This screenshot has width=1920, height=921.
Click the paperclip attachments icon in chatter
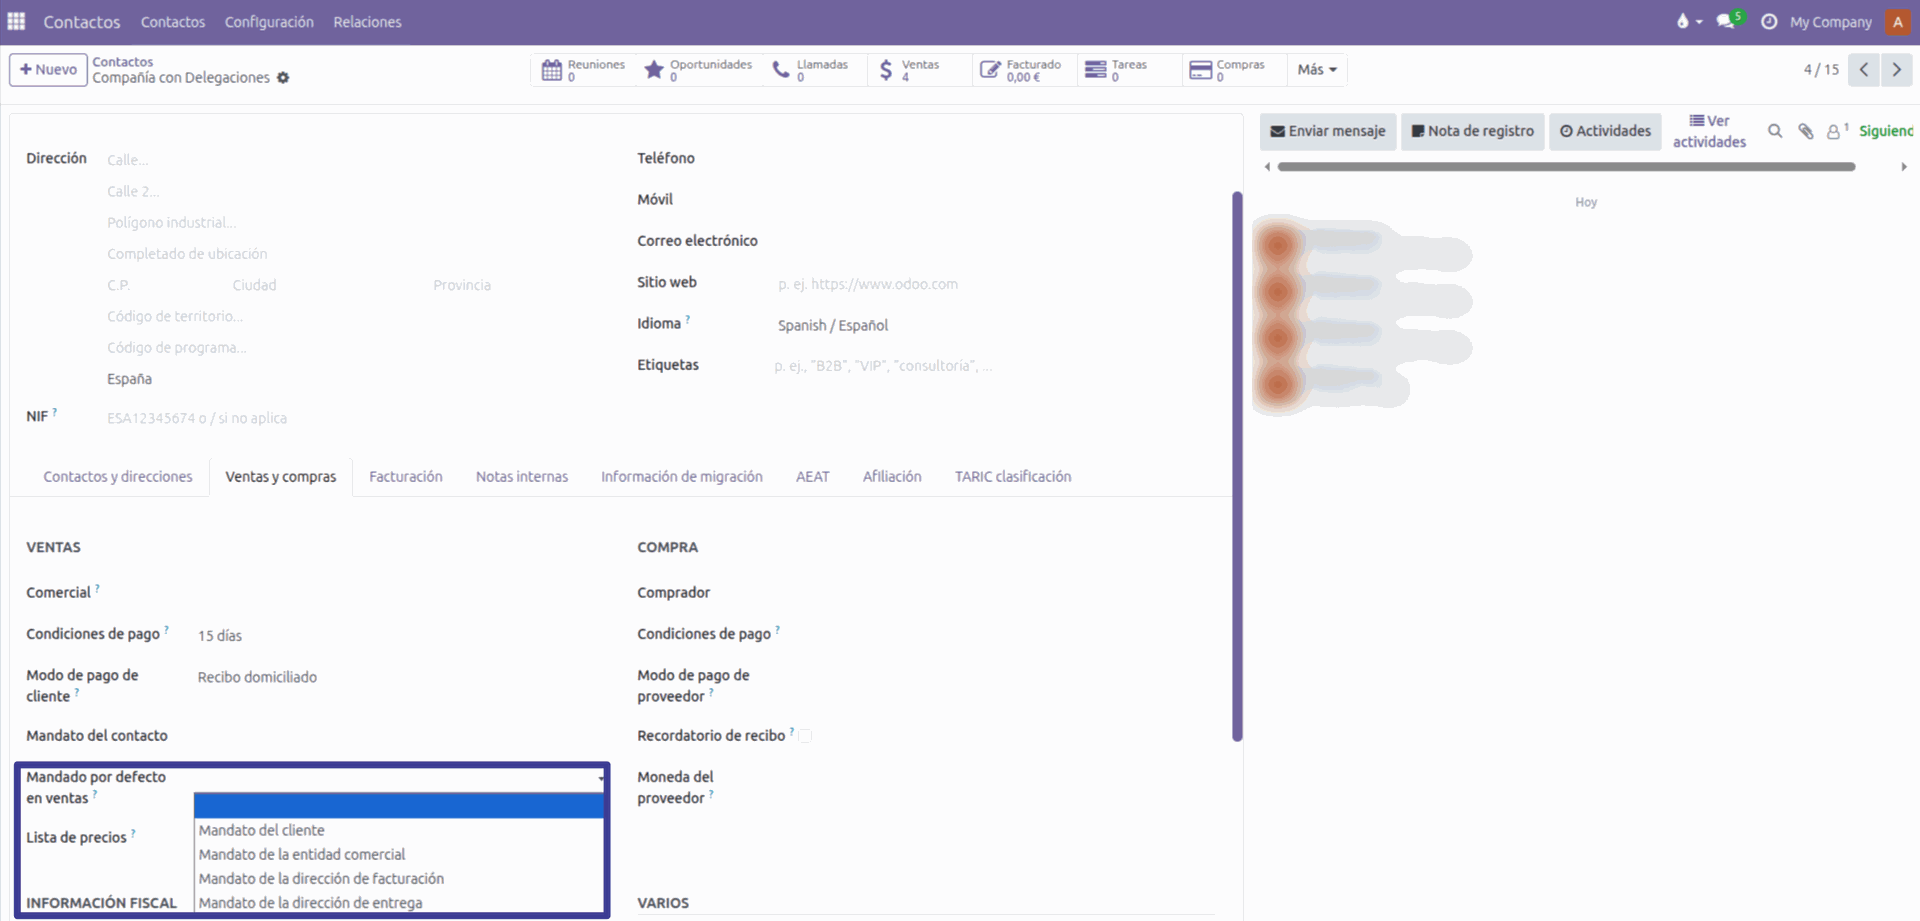(1806, 131)
